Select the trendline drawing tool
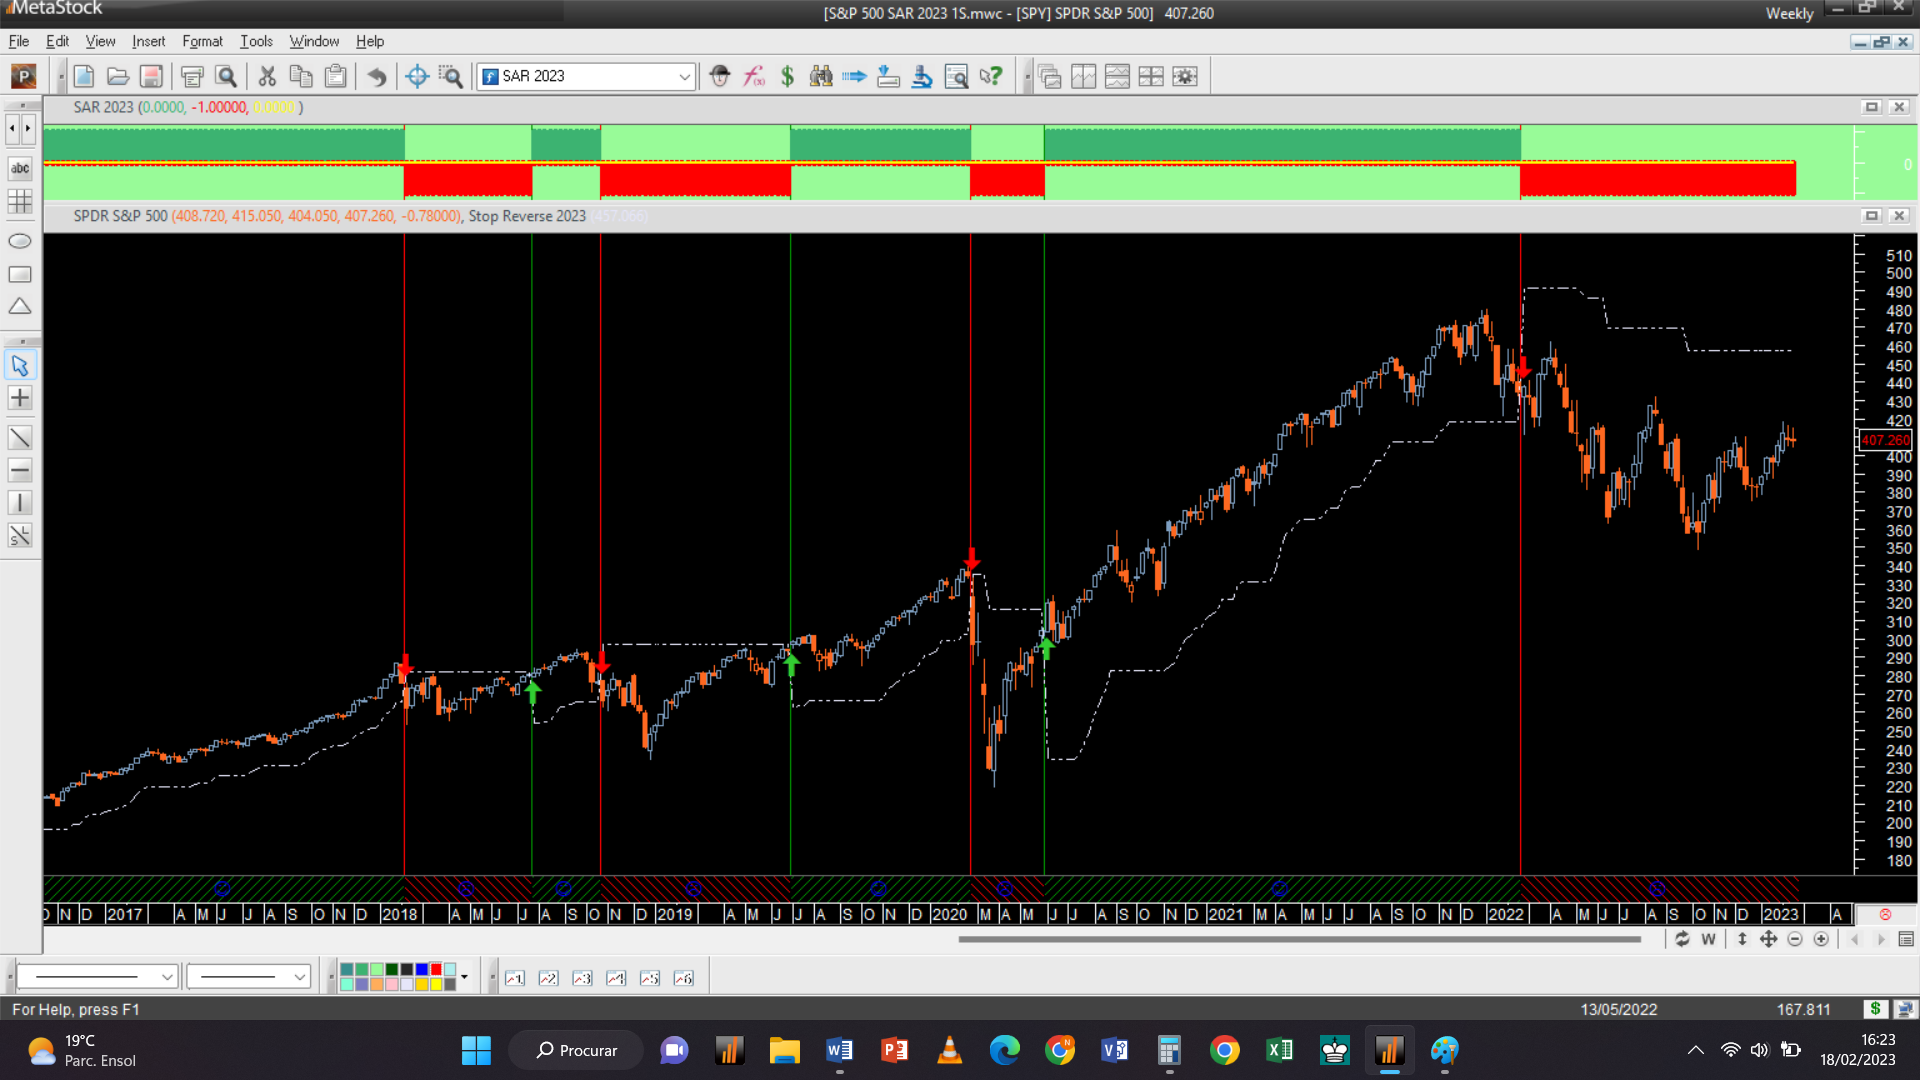Screen dimensions: 1920x1080 pyautogui.click(x=20, y=438)
